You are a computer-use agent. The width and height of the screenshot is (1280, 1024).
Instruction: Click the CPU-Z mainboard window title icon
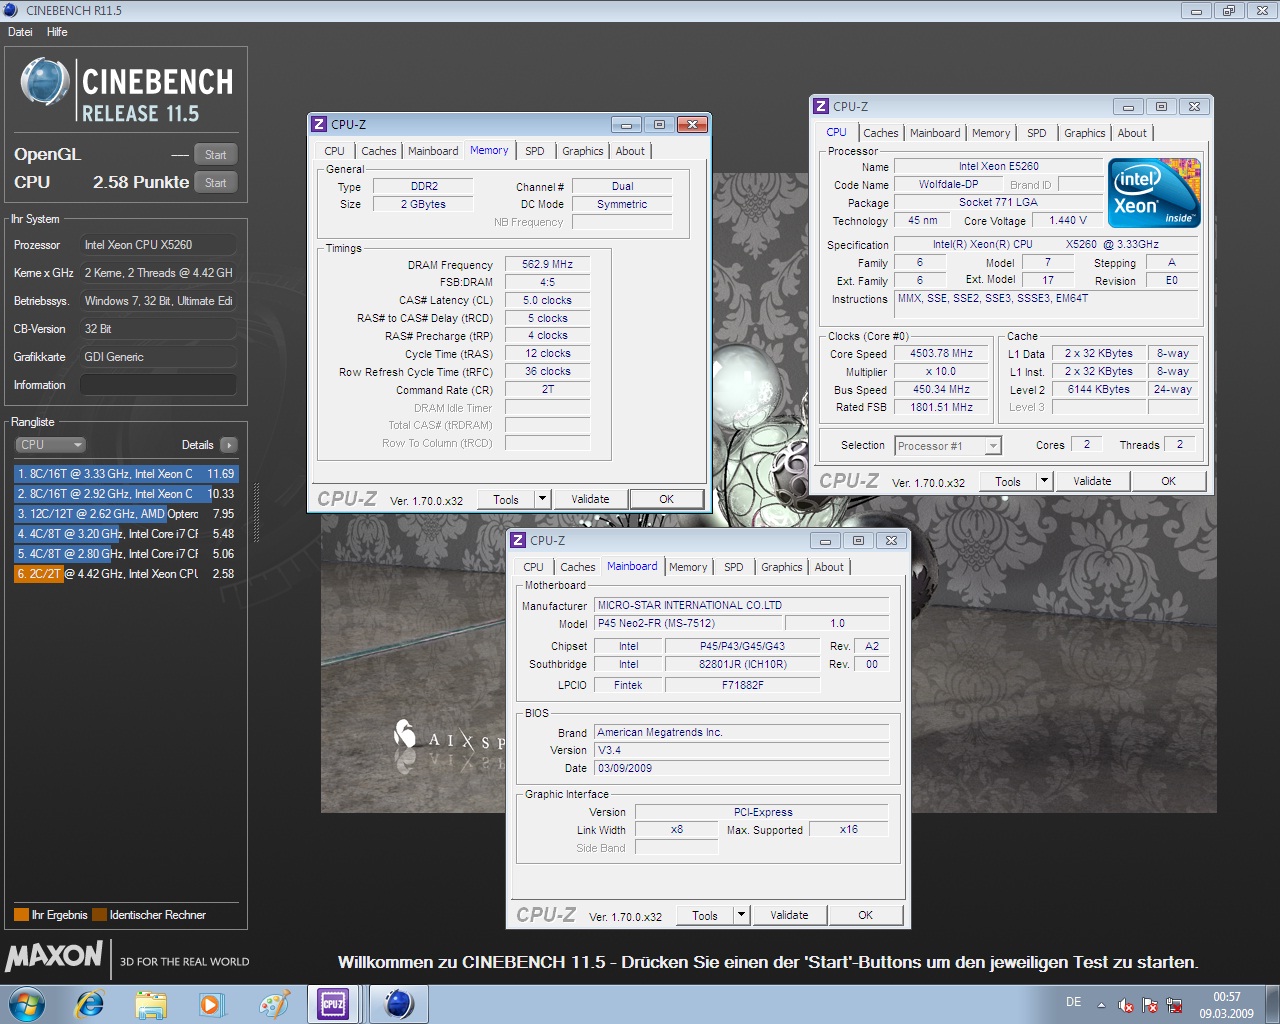pos(518,540)
